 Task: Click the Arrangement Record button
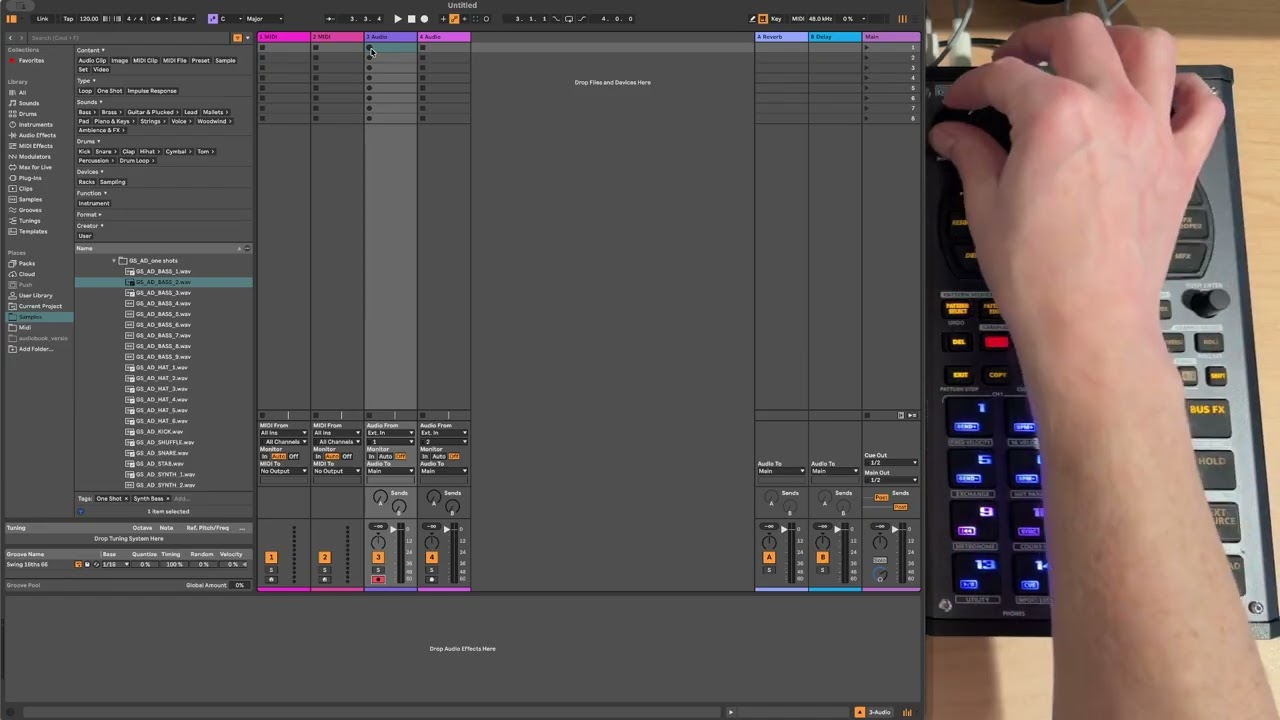coord(424,18)
